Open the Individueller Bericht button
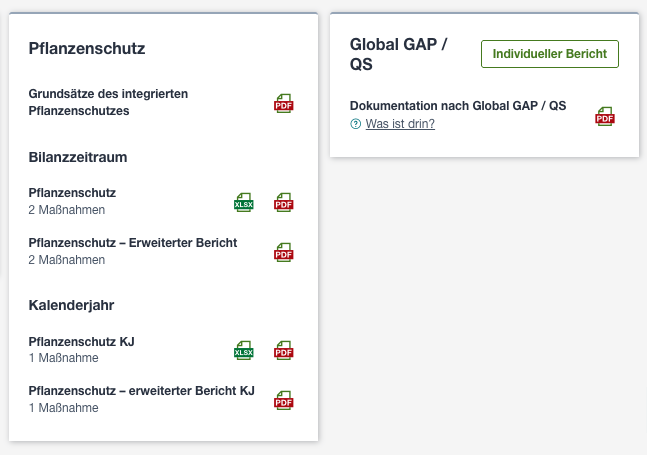 (550, 54)
